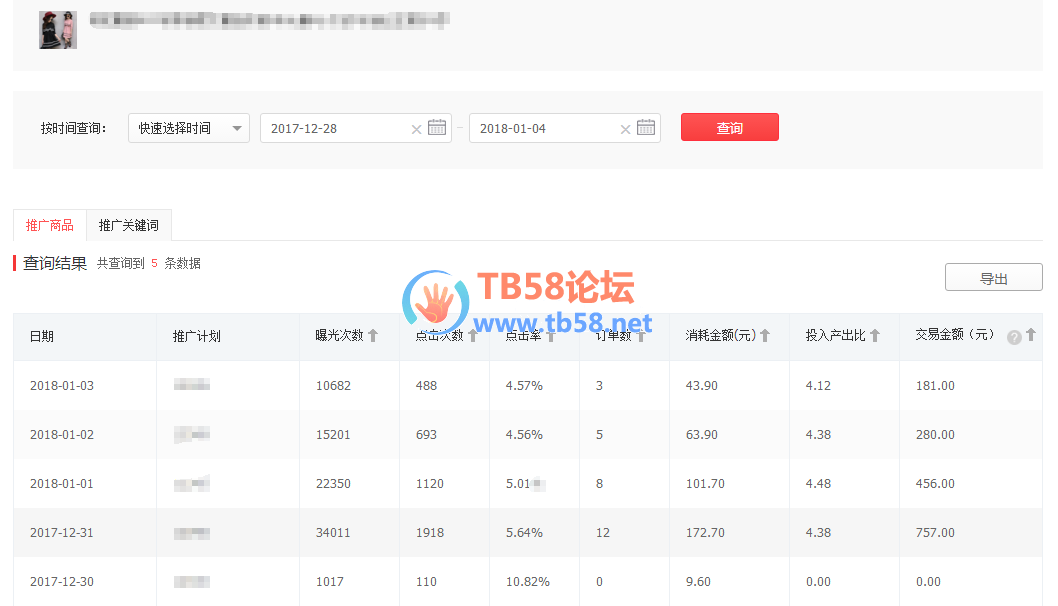Clear the end date 2018-01-04 field
1058x606 pixels.
[x=625, y=129]
